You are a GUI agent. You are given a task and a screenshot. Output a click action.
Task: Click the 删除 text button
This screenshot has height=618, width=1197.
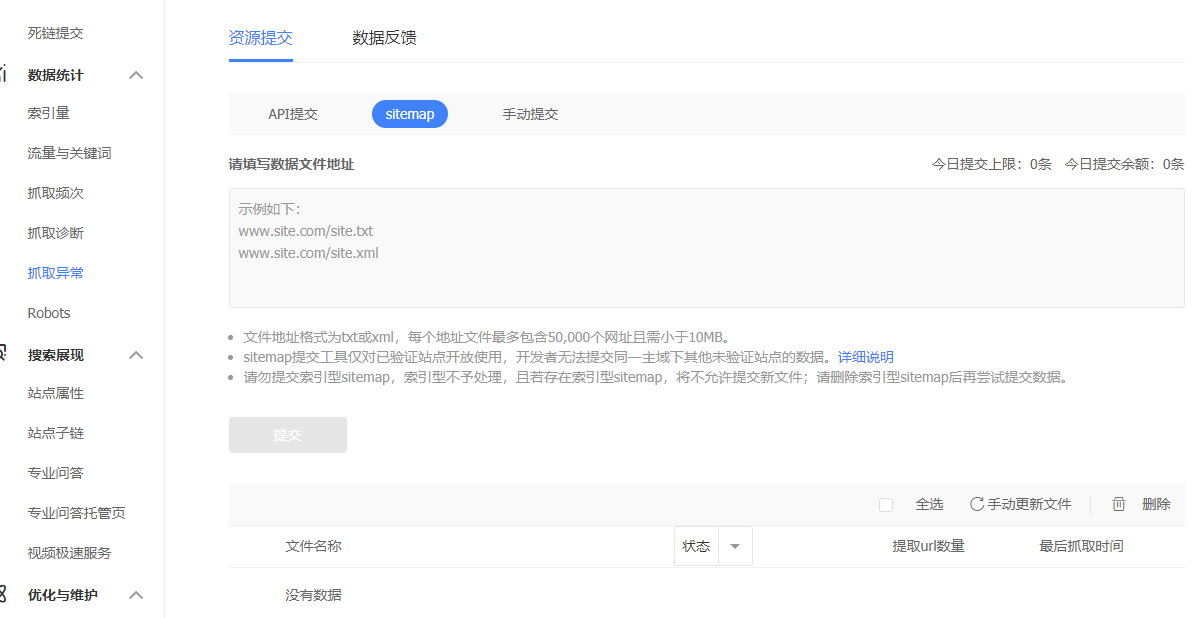tap(1156, 504)
